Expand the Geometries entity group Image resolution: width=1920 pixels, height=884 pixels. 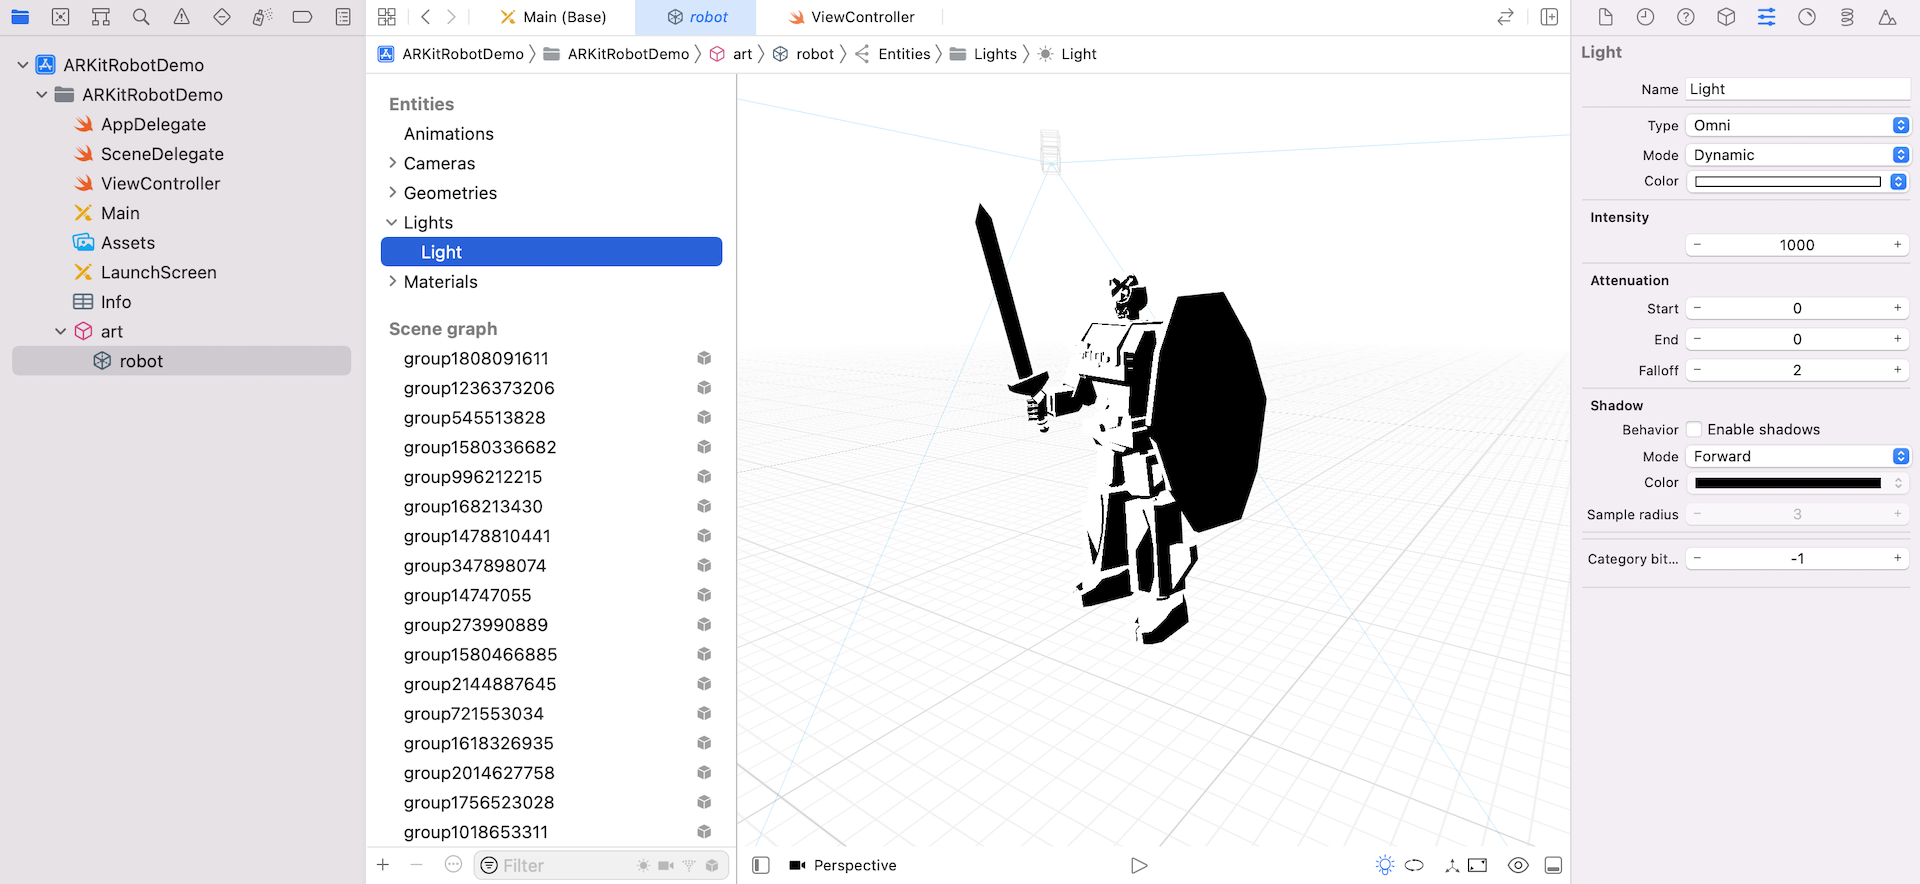[392, 193]
